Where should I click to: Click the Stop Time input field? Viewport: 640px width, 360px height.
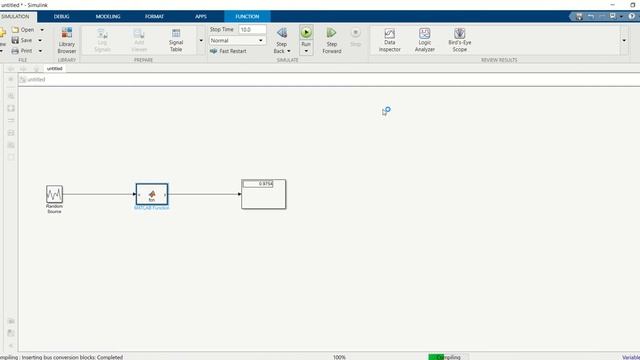click(x=252, y=29)
